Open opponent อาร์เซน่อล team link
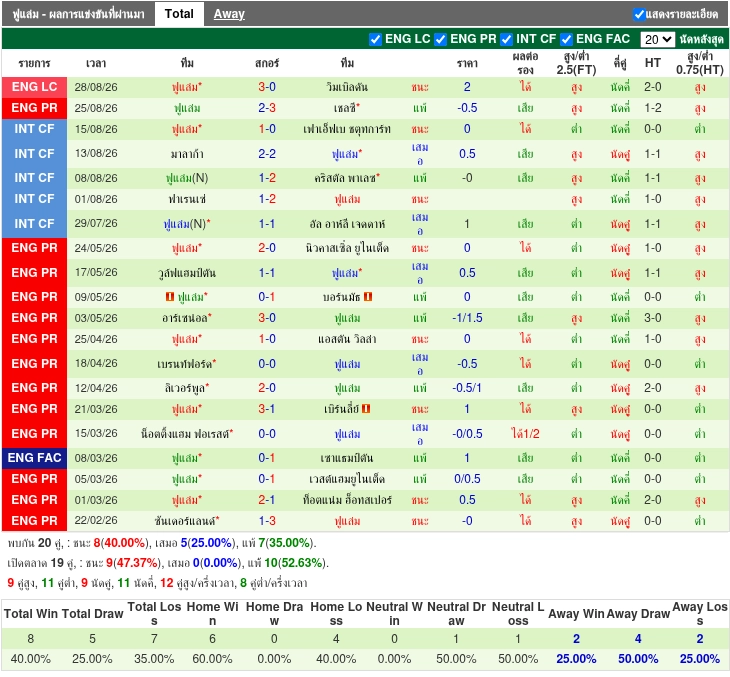730x677 pixels. click(187, 318)
